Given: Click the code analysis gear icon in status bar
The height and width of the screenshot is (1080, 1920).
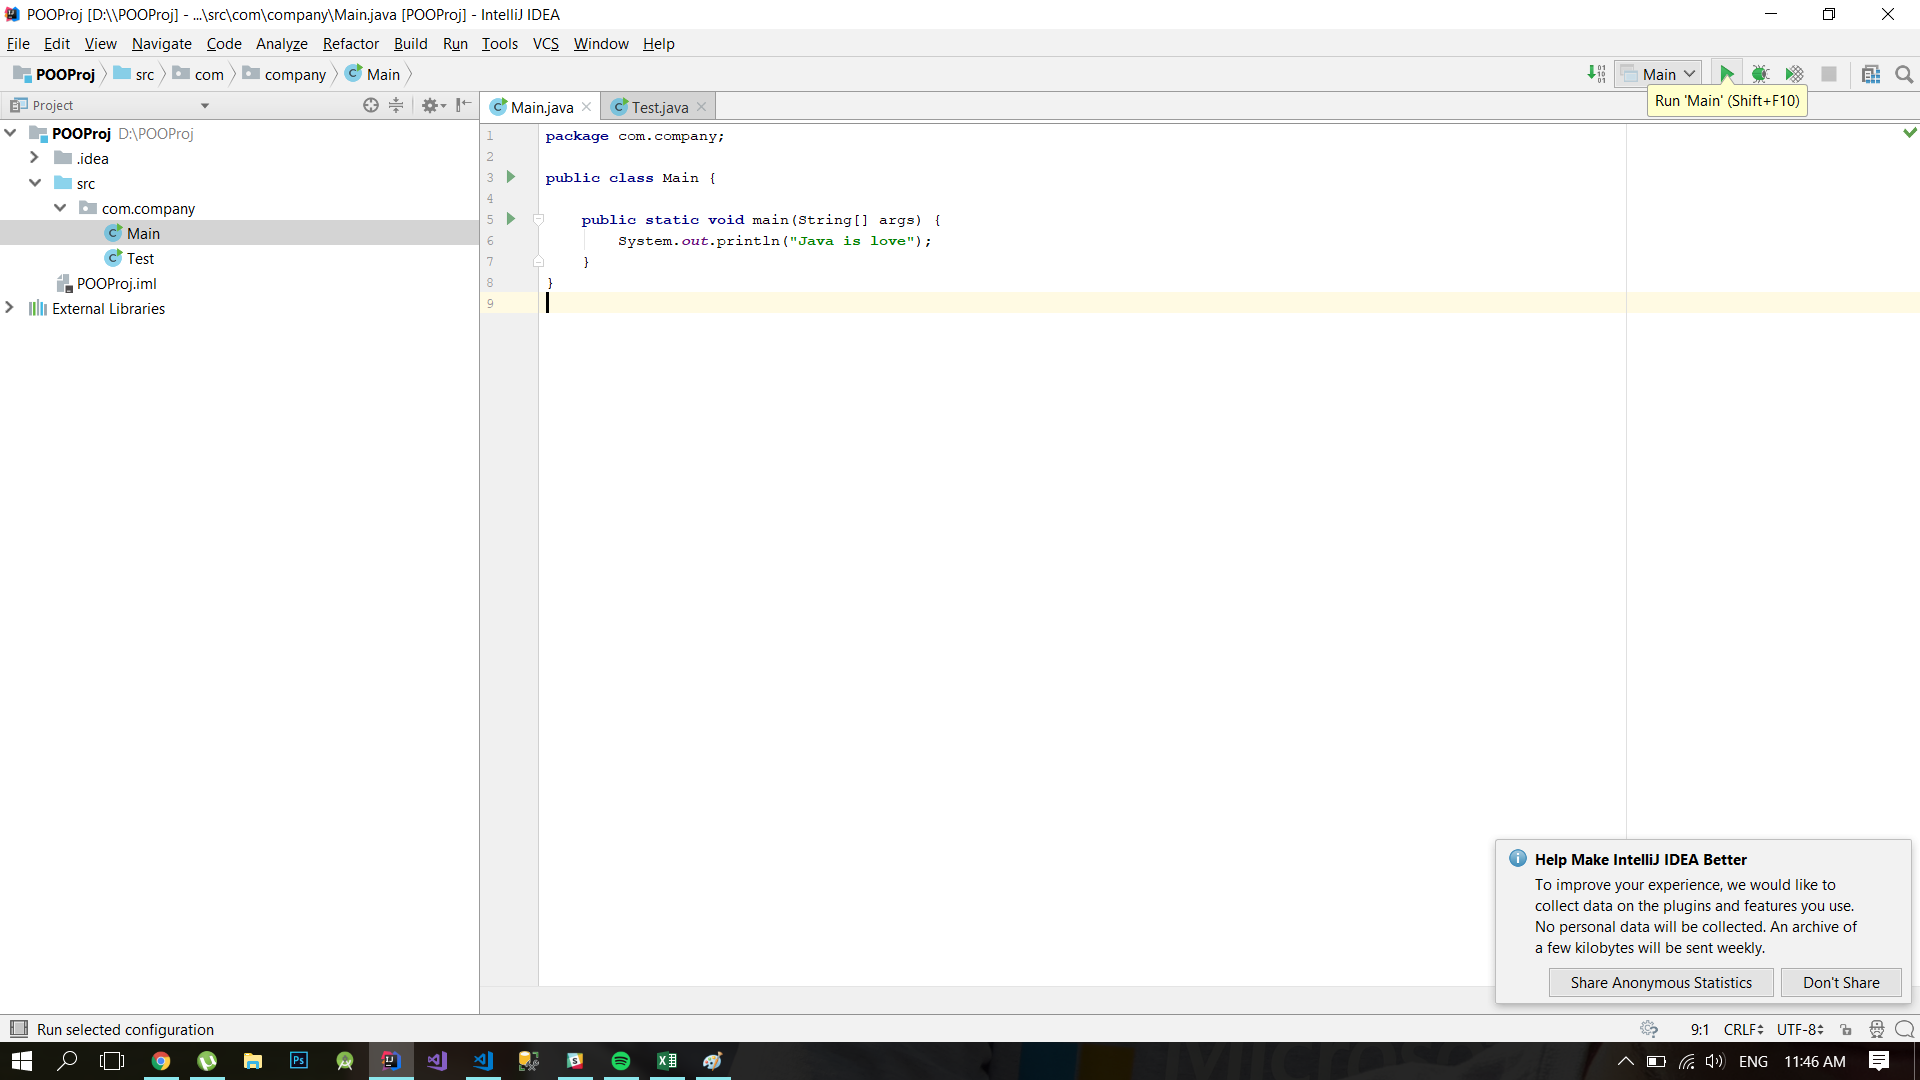Looking at the screenshot, I should coord(1649,1029).
